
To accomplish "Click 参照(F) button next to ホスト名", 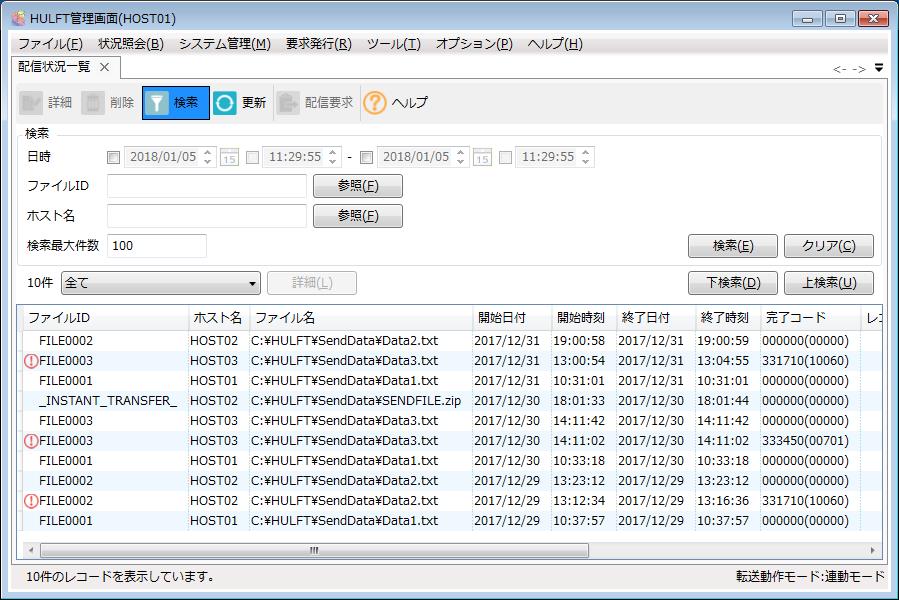I will coord(358,216).
